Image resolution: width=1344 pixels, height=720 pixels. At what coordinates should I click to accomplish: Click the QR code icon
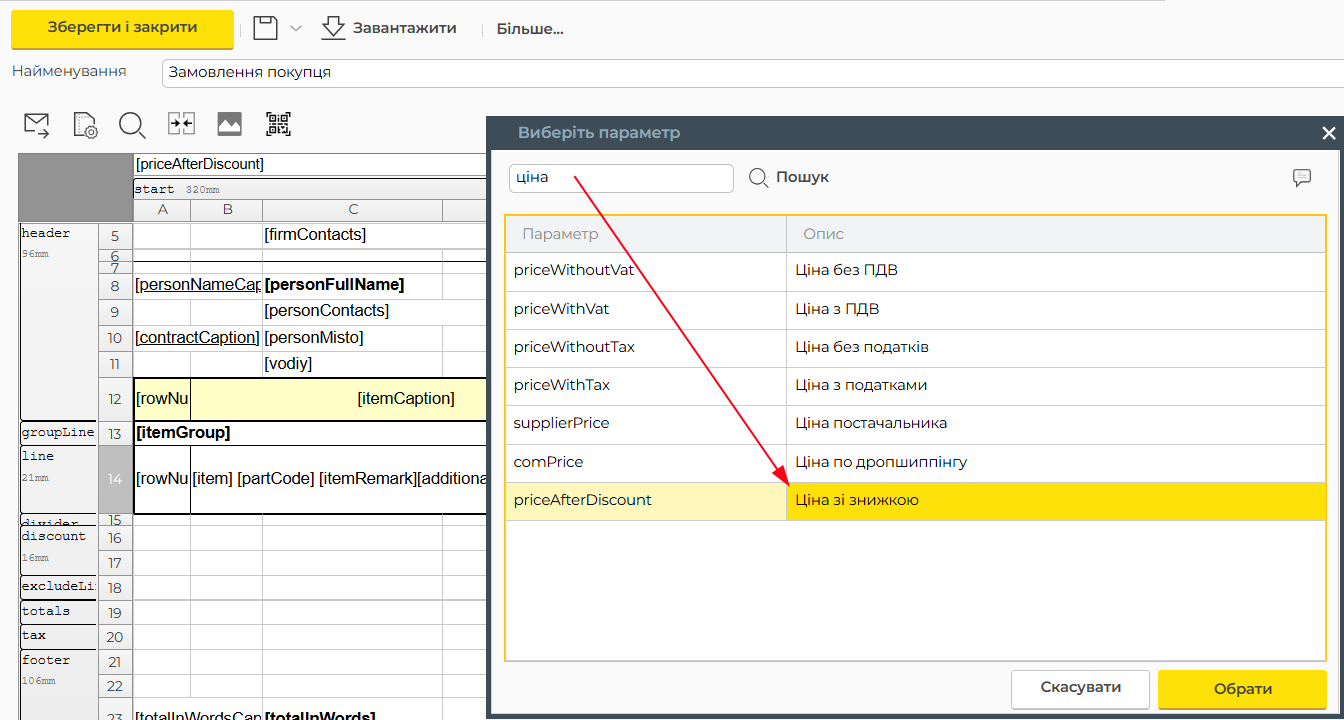click(278, 124)
